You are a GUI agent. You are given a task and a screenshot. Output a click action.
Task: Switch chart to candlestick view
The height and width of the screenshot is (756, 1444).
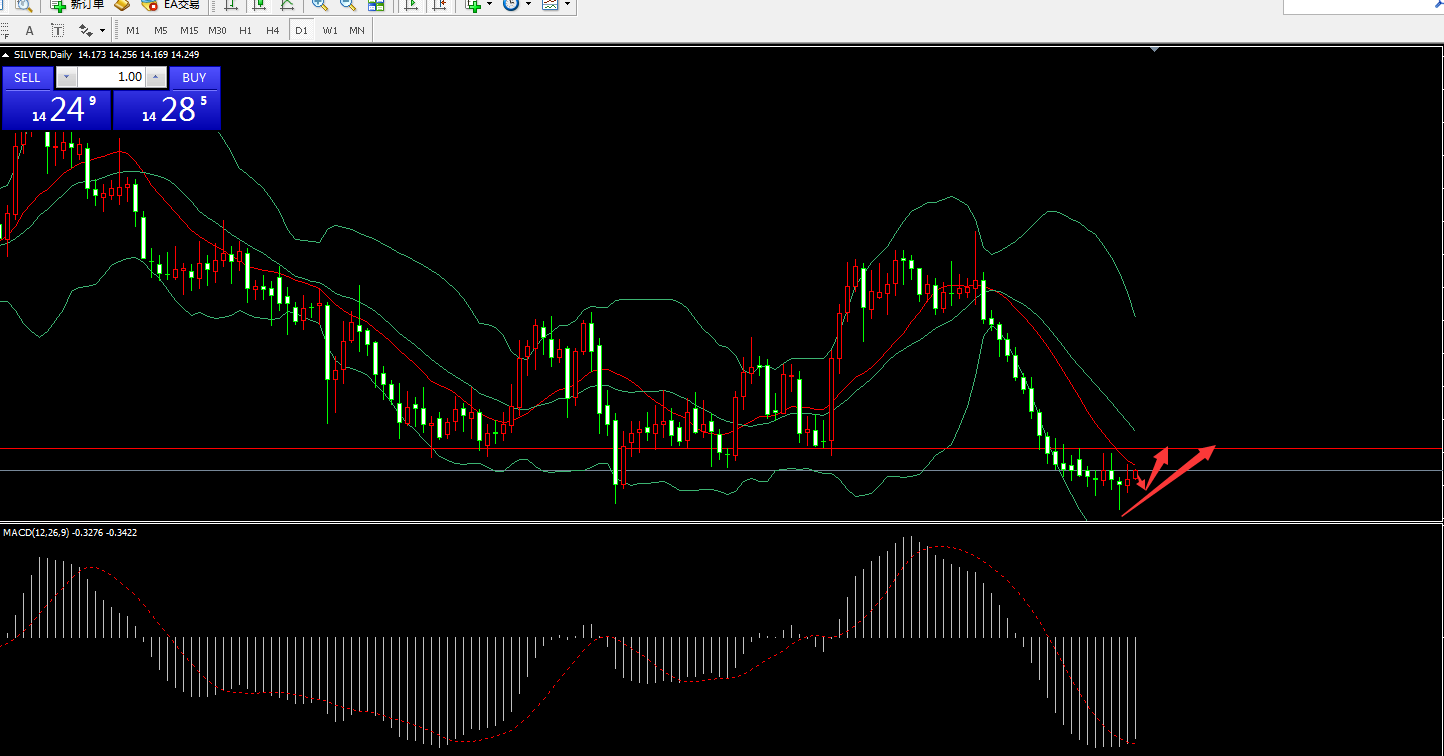coord(259,5)
